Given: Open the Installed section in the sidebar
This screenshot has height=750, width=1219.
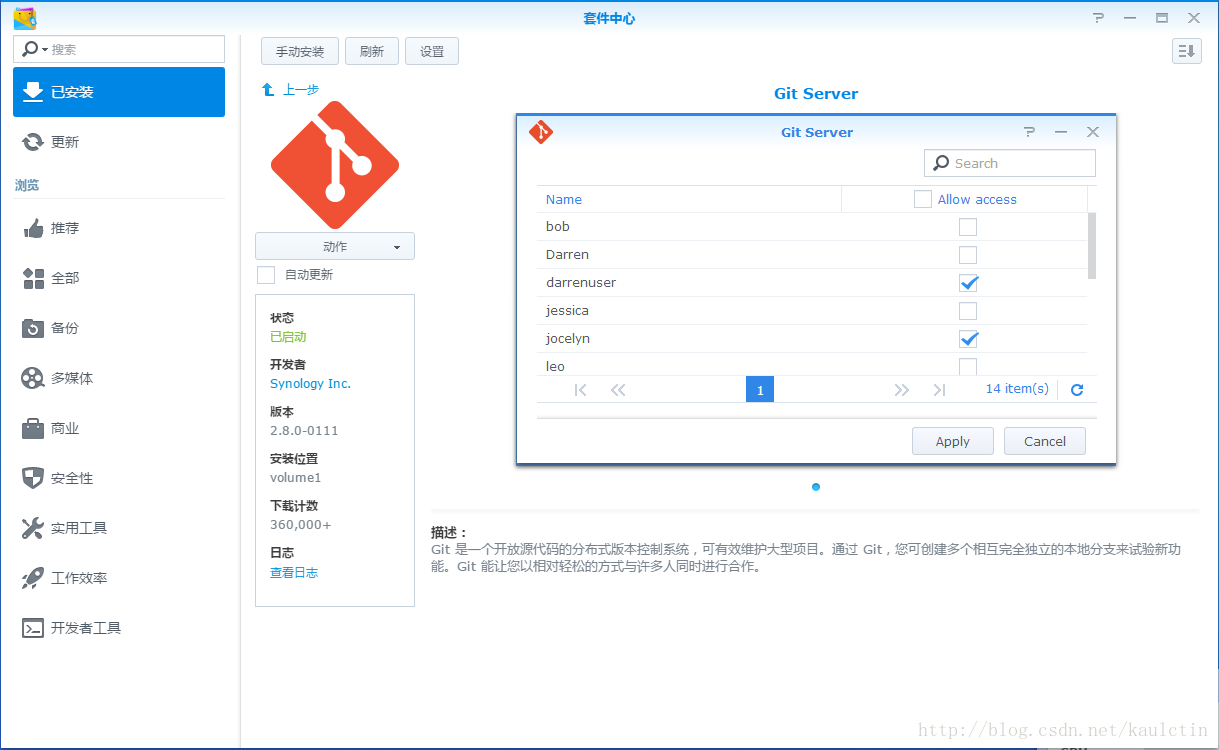Looking at the screenshot, I should pyautogui.click(x=119, y=92).
